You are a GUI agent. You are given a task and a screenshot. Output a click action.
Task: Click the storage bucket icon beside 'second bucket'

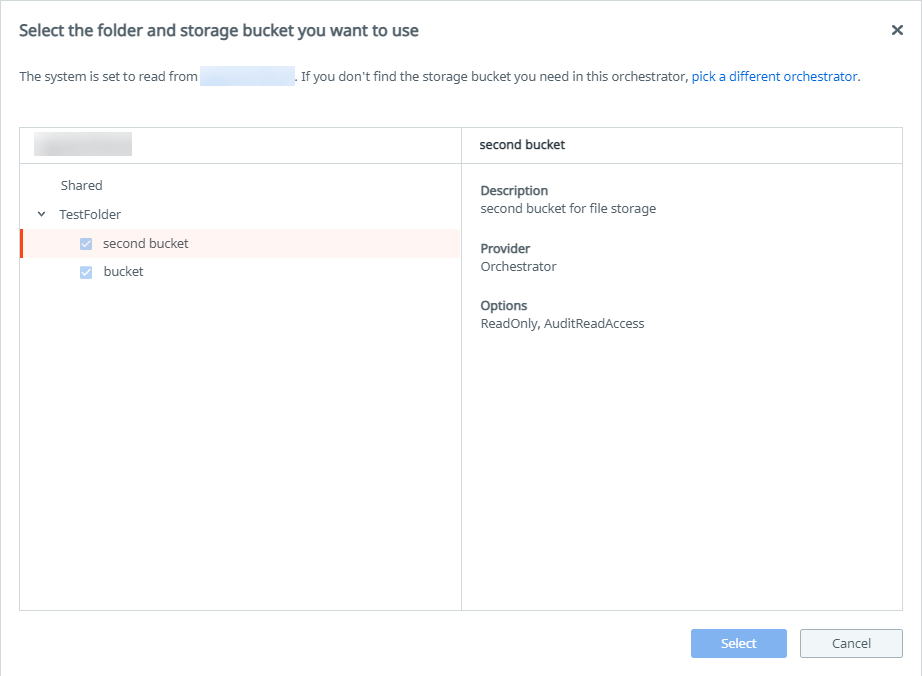click(86, 243)
